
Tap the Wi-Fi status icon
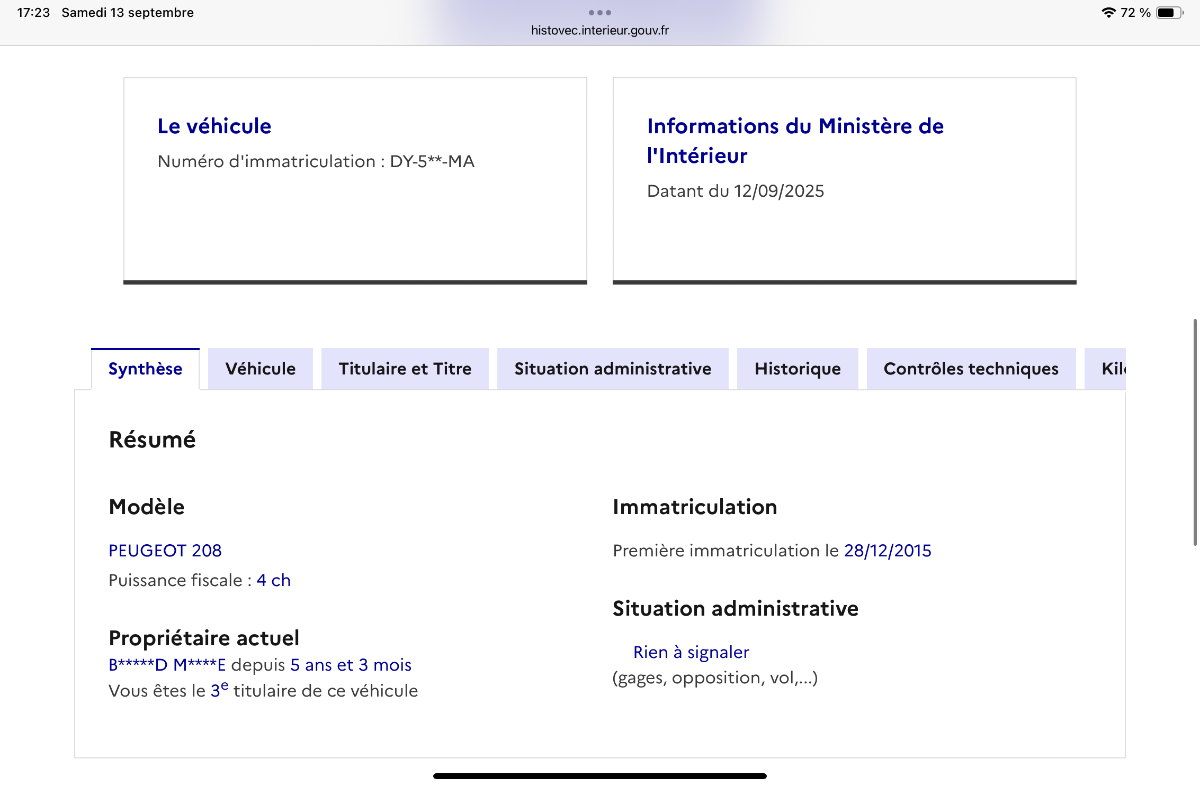(x=1108, y=13)
